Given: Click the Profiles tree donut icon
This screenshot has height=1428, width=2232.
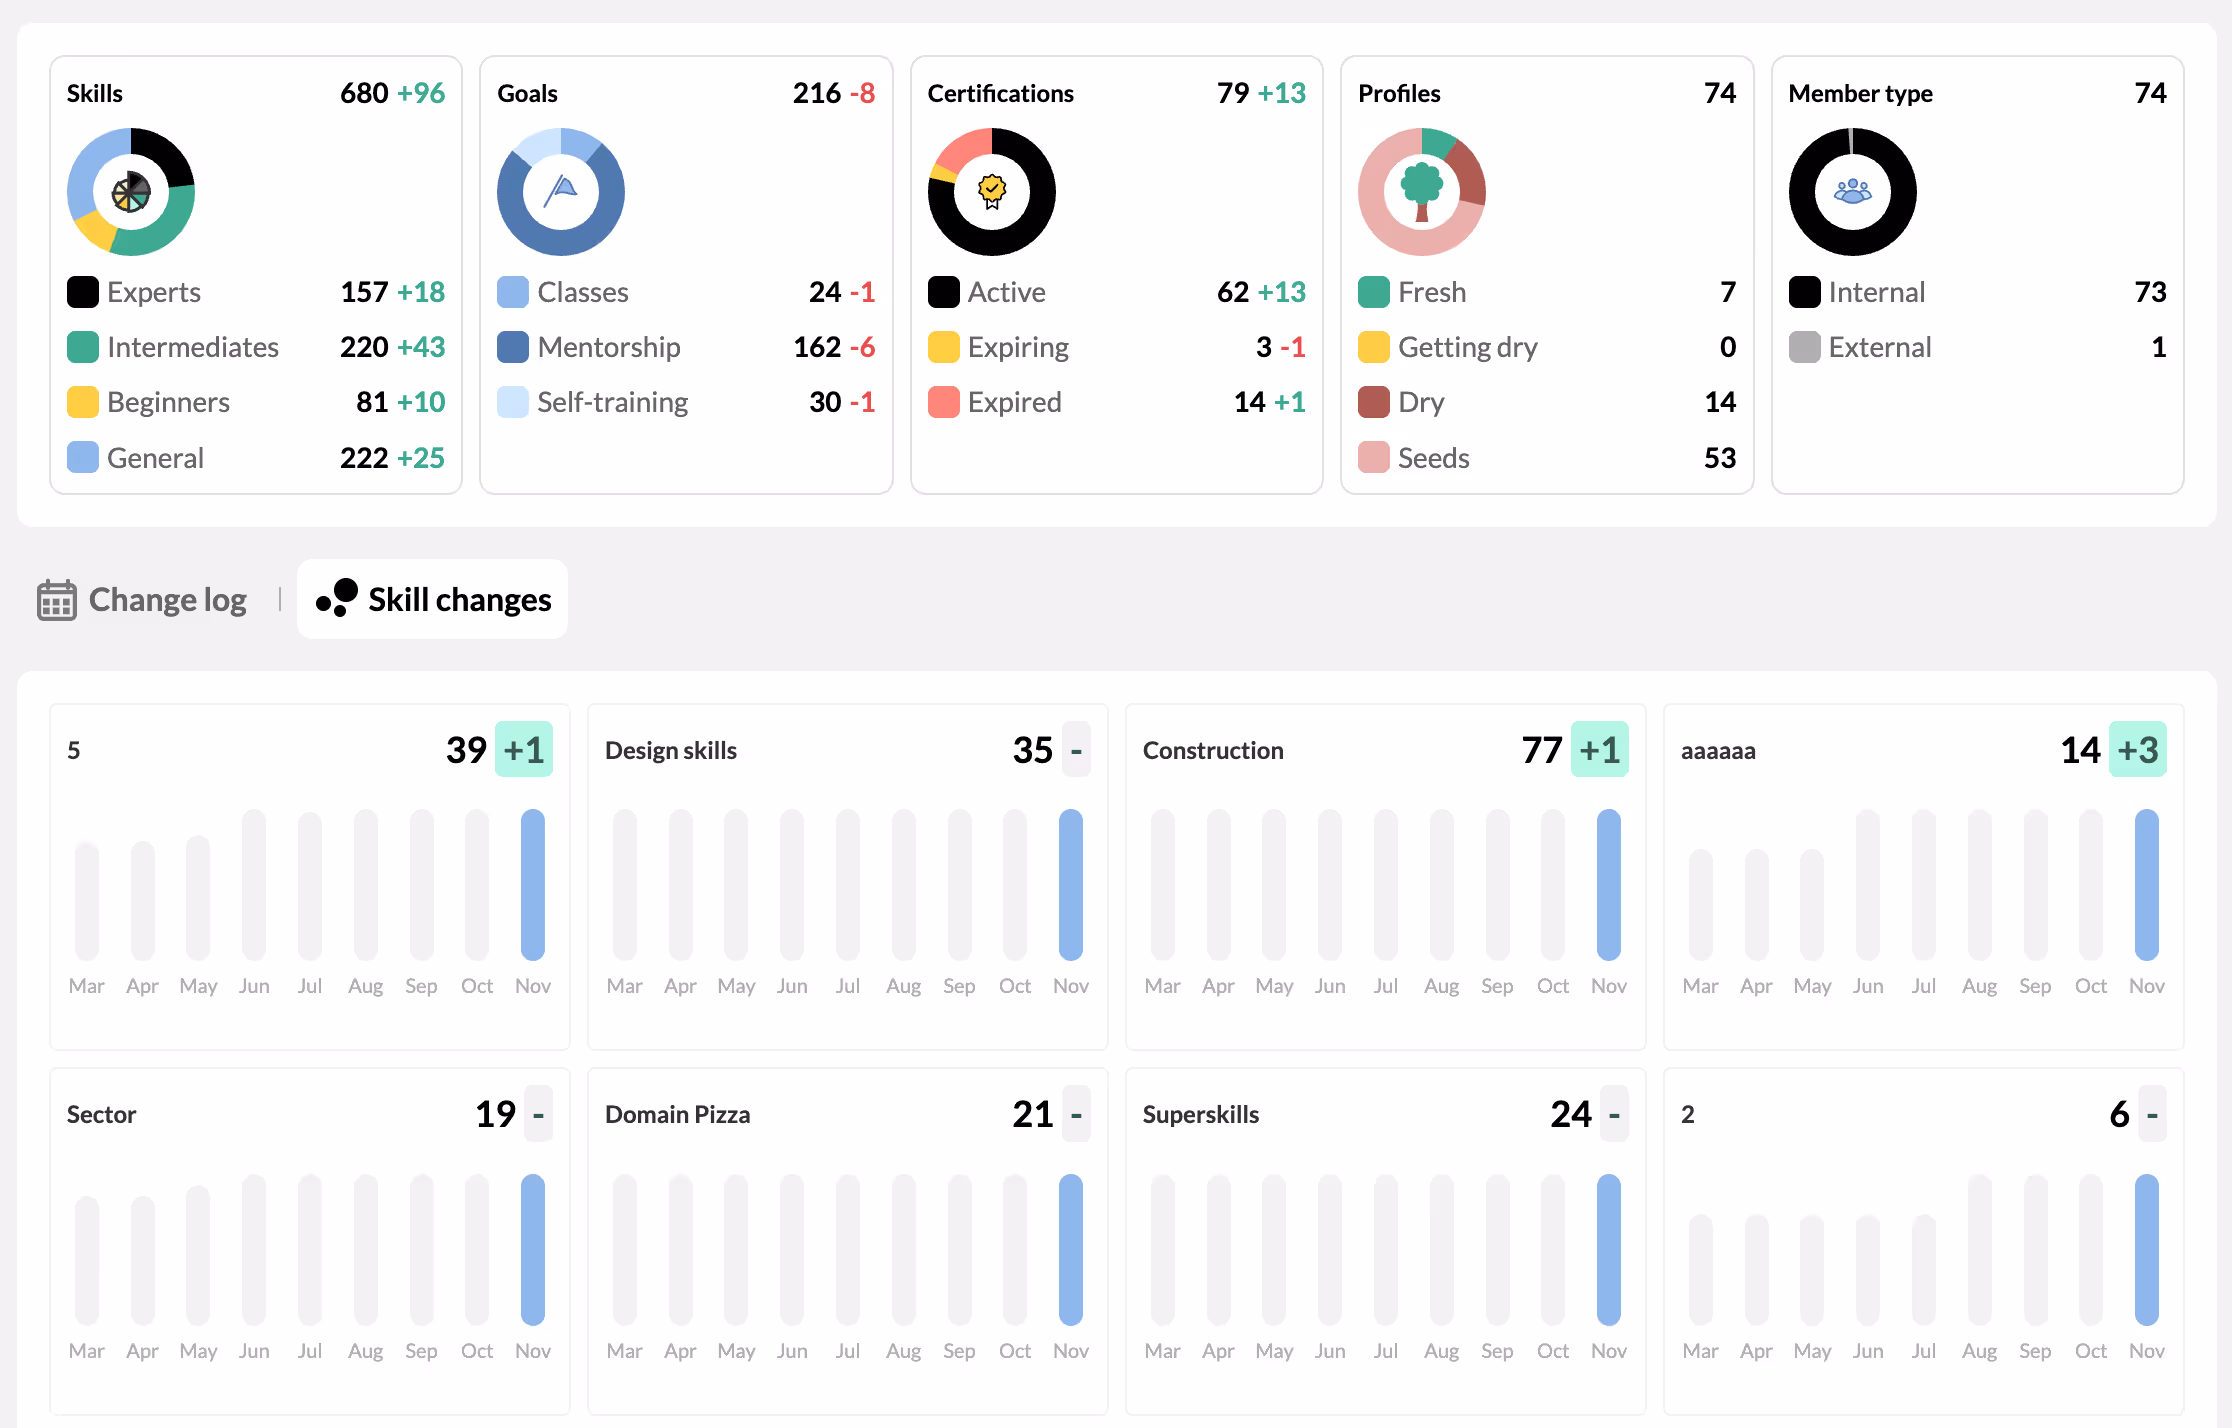Looking at the screenshot, I should [x=1421, y=192].
